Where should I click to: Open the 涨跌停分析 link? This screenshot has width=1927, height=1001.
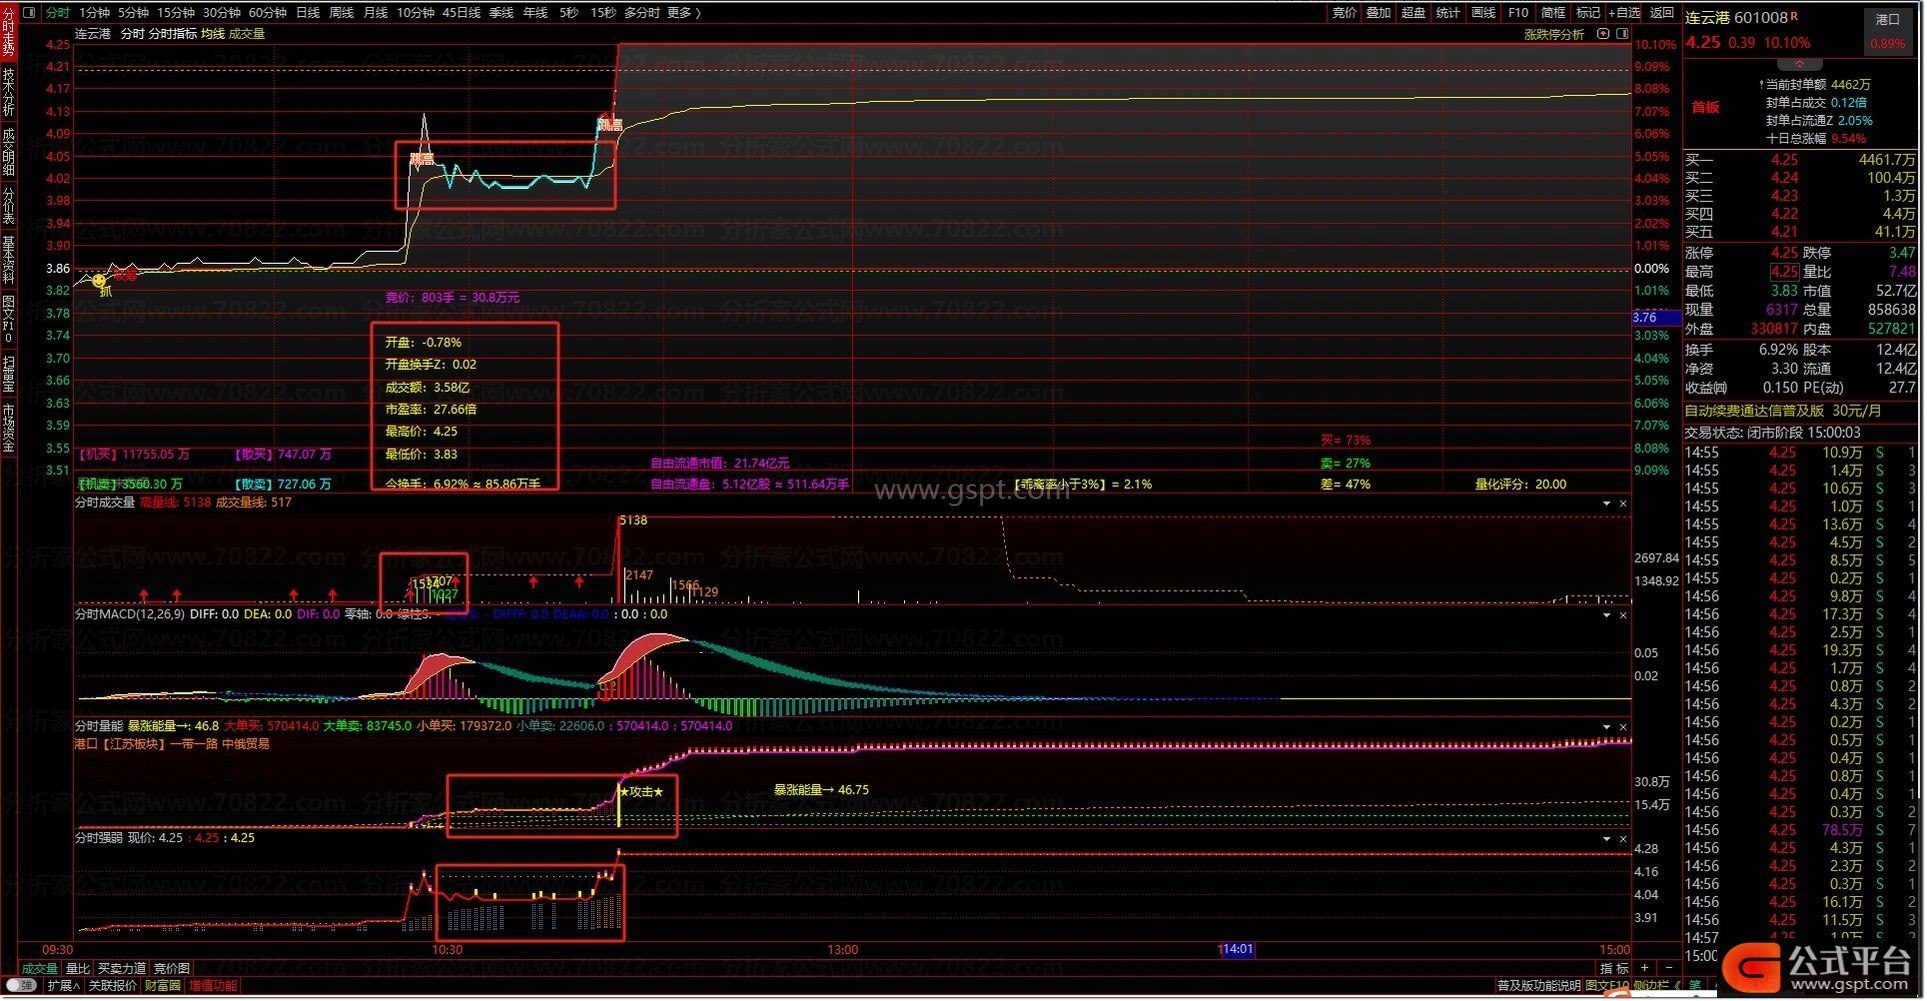[1554, 34]
